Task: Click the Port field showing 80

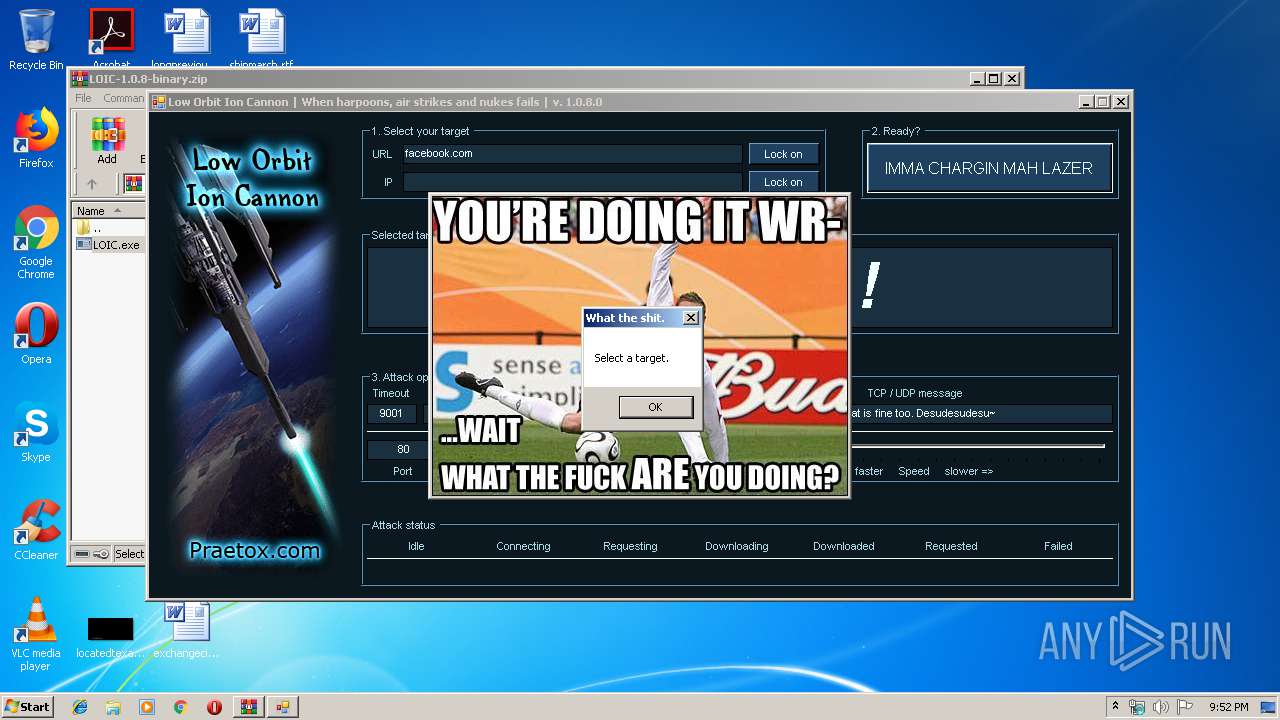Action: pyautogui.click(x=403, y=449)
